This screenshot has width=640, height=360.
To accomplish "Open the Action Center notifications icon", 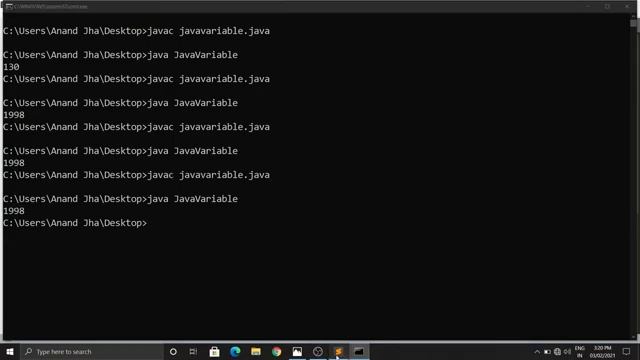I will pyautogui.click(x=627, y=352).
